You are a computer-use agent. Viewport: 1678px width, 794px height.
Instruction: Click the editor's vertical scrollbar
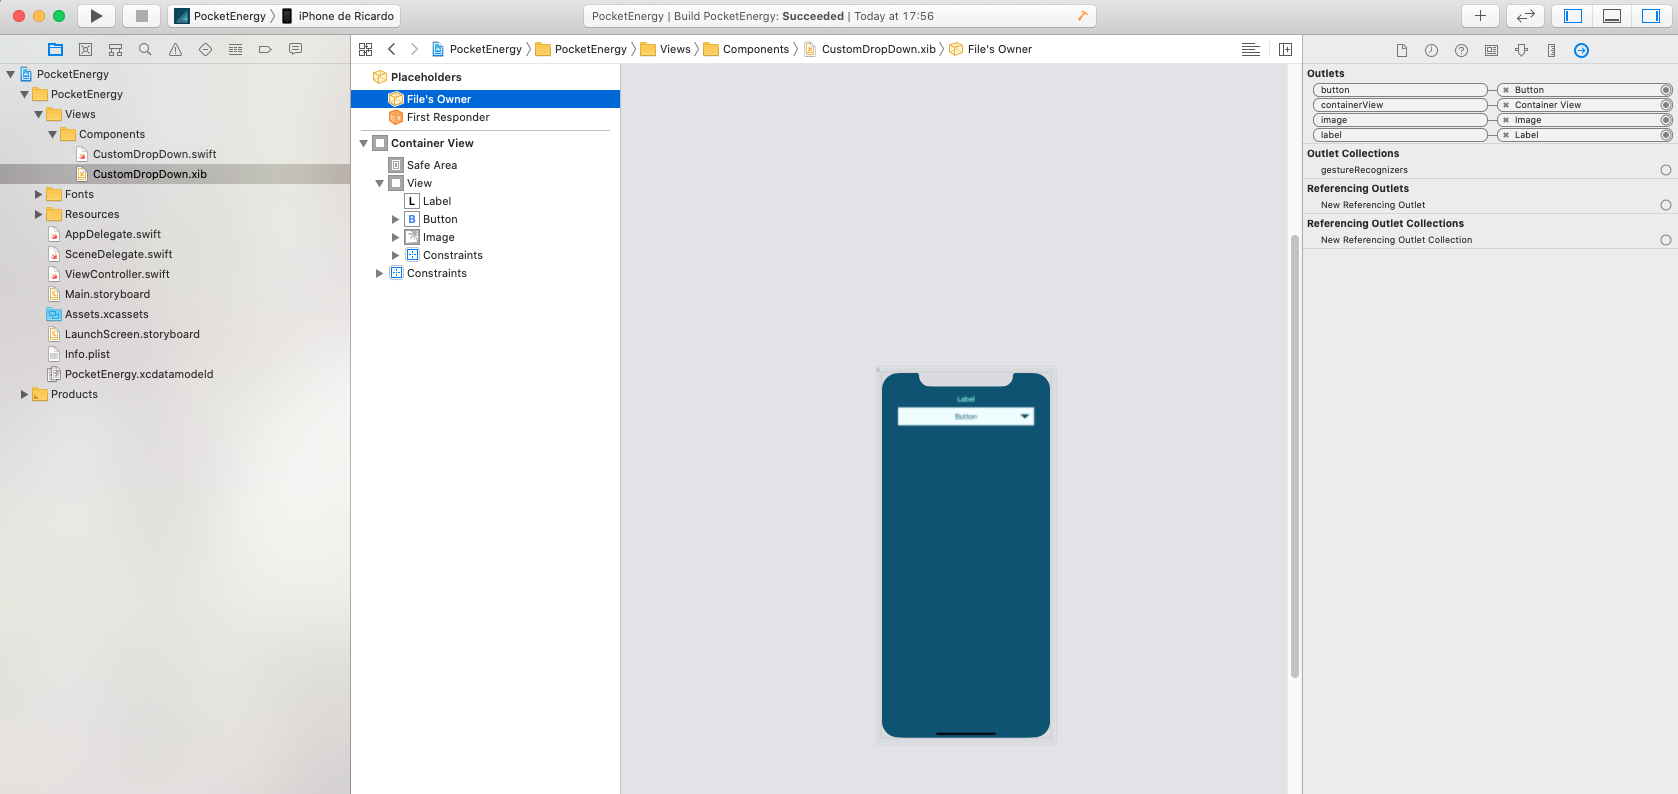(1295, 455)
